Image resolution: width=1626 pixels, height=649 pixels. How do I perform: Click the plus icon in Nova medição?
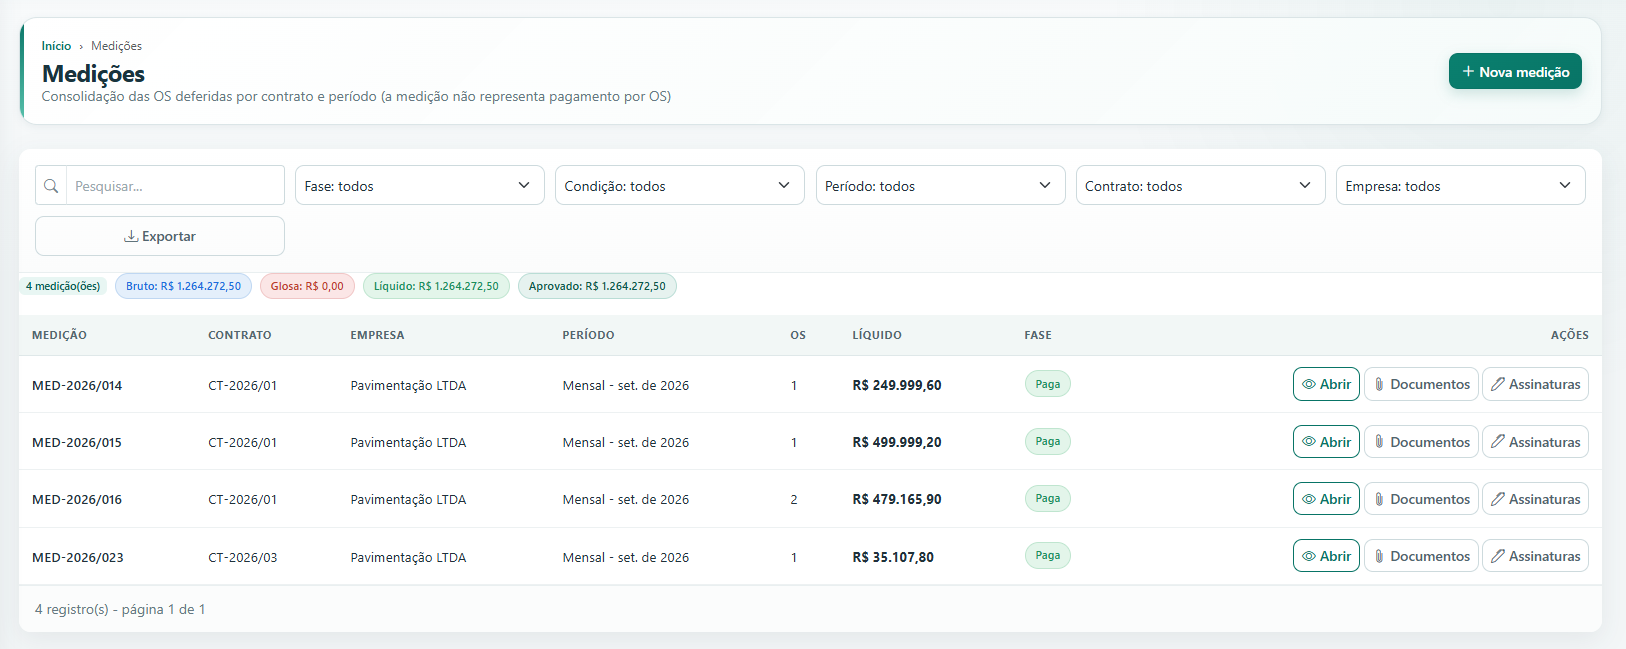1468,72
